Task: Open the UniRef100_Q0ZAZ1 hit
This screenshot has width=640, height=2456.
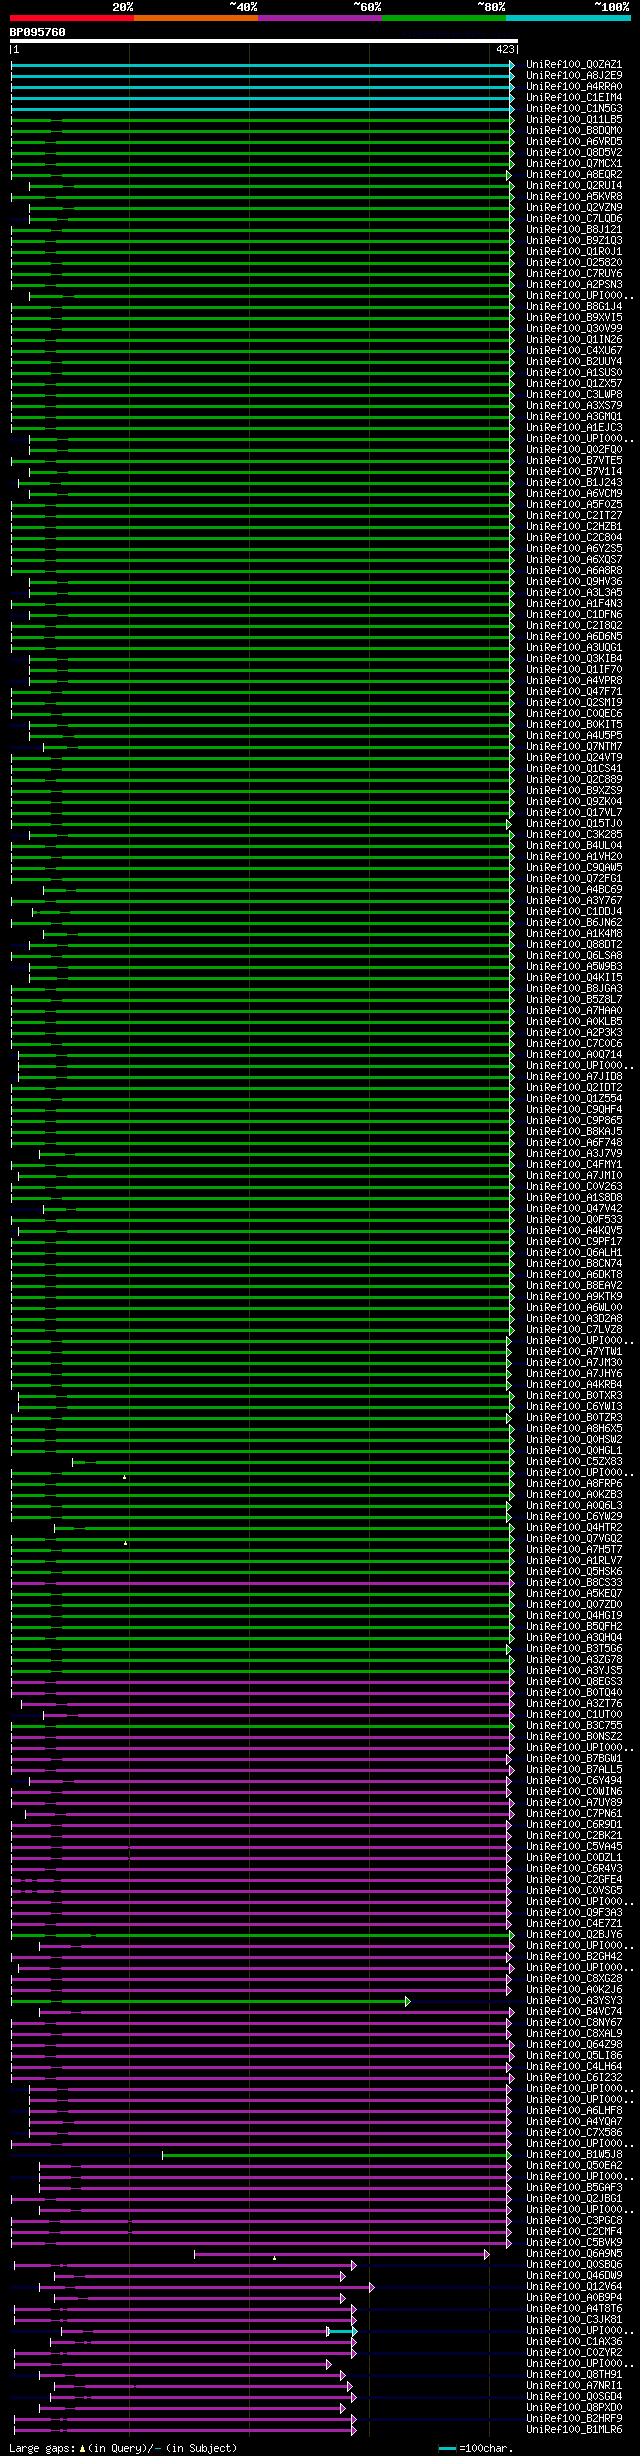Action: tap(574, 65)
